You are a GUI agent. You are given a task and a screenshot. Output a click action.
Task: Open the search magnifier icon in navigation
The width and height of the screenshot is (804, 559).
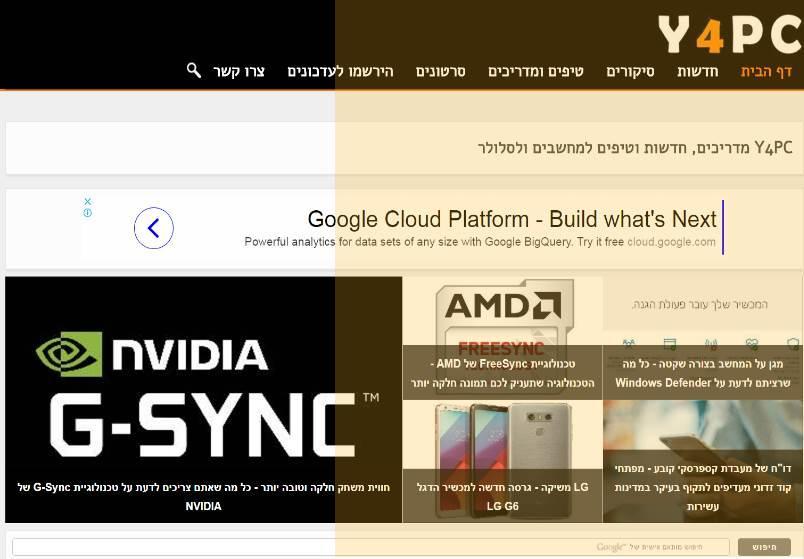(x=194, y=71)
